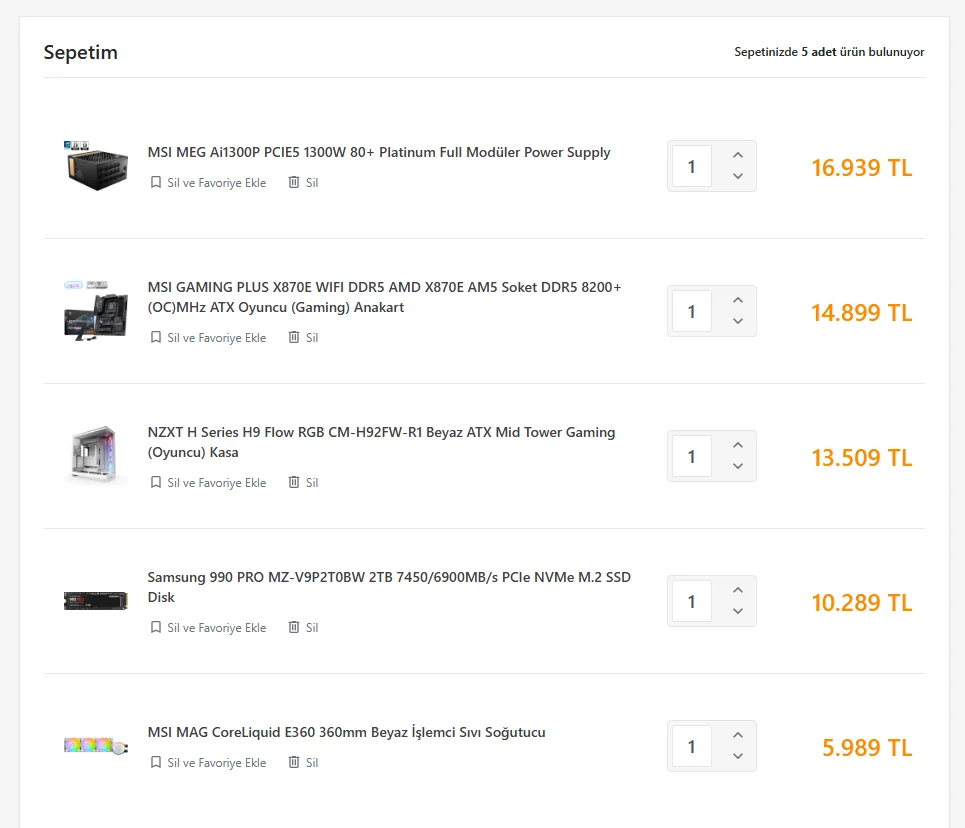
Task: Click bookmark icon for NZXT H9 Flow case
Action: [x=155, y=483]
